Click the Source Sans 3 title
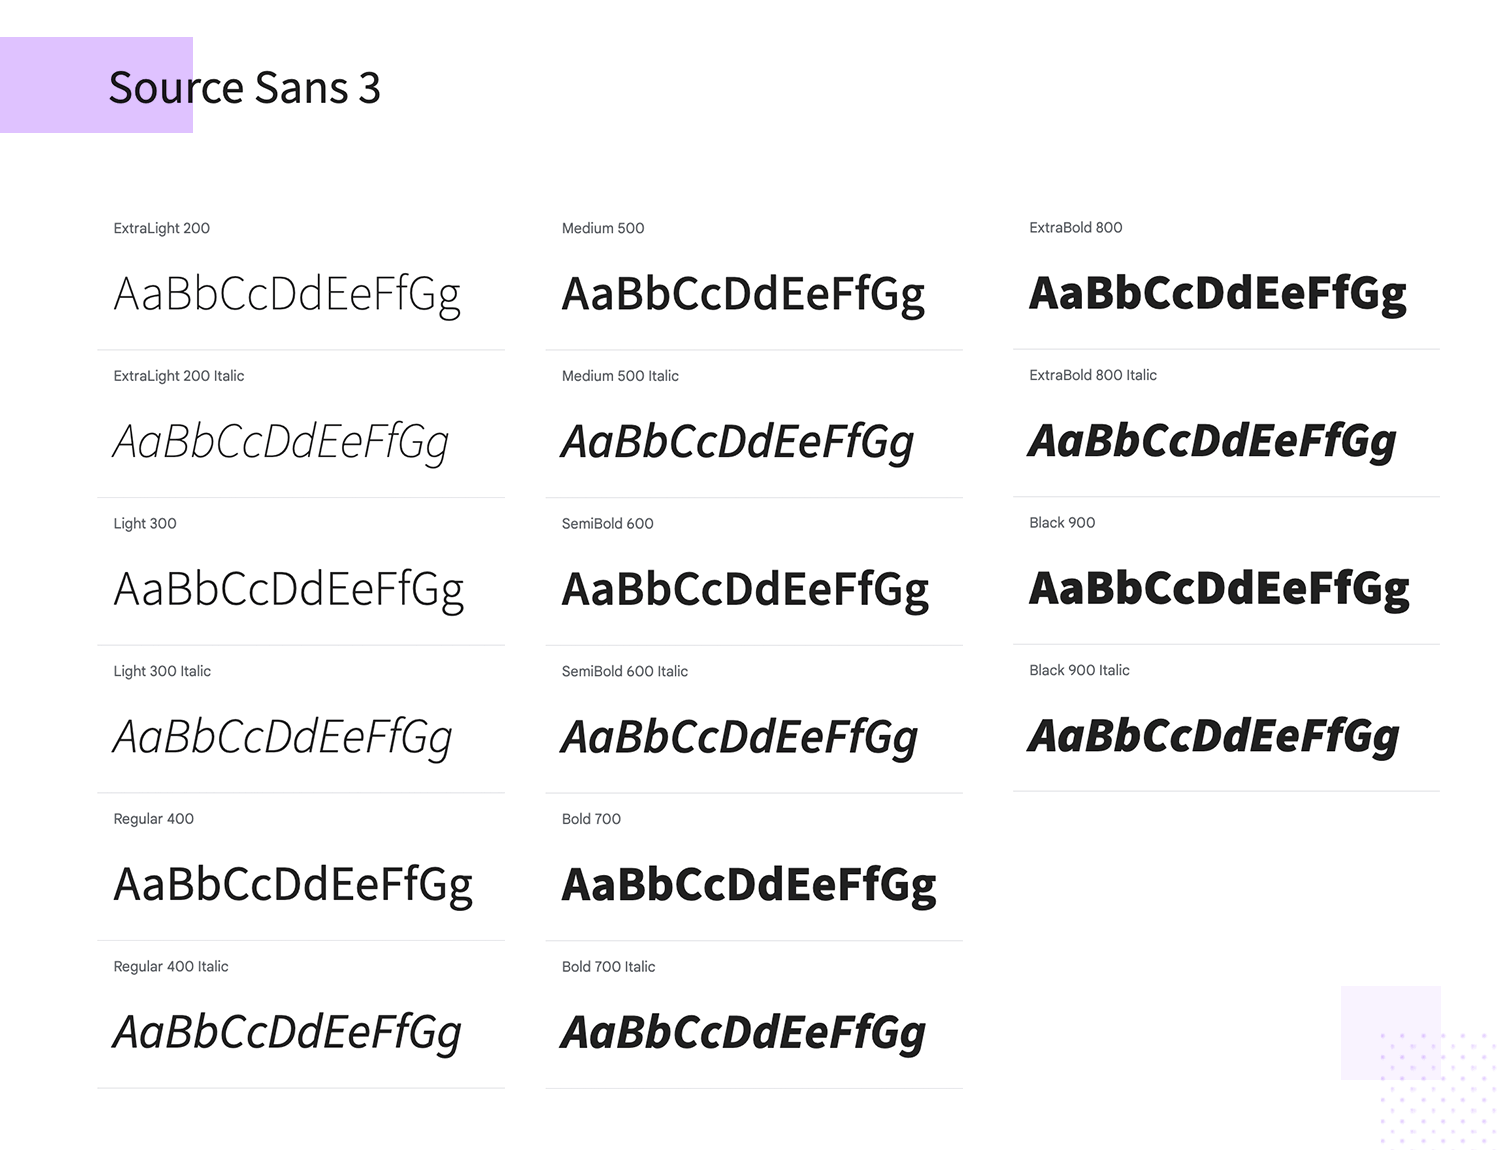 point(244,88)
